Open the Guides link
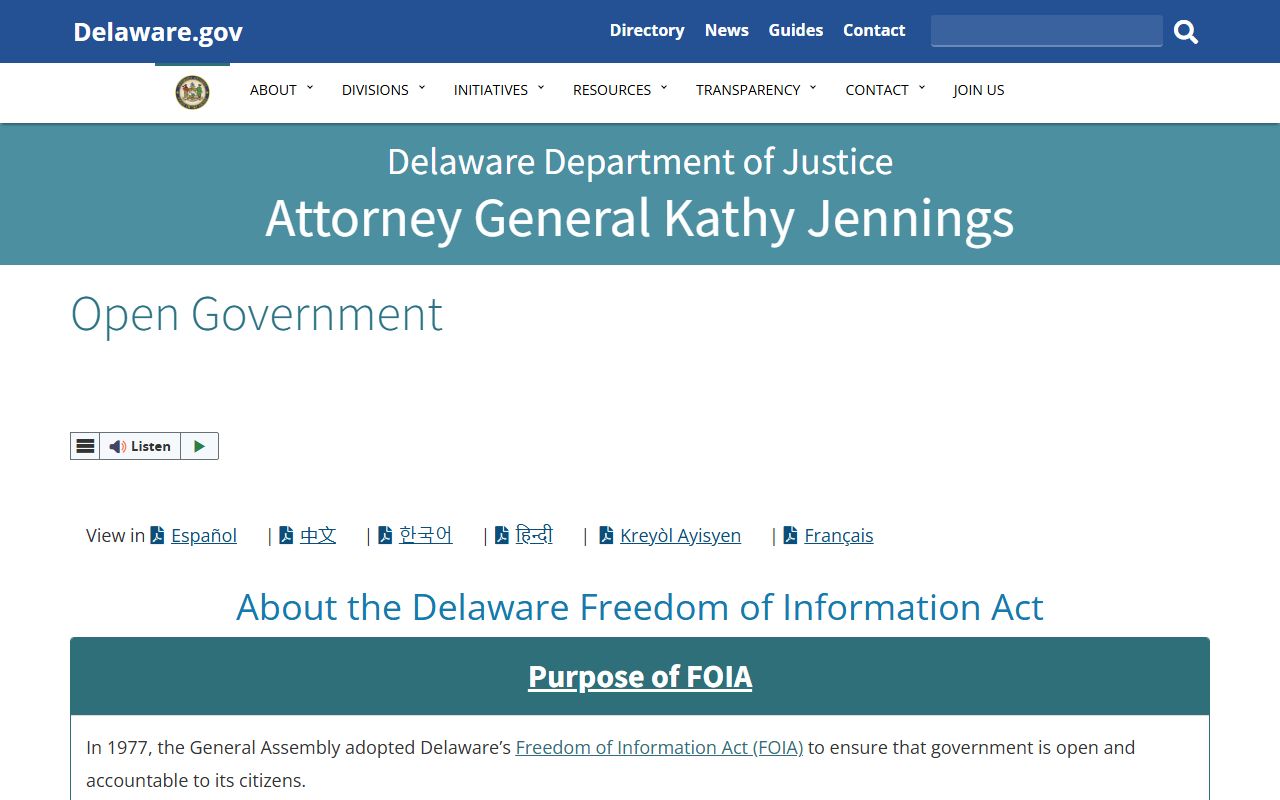This screenshot has height=800, width=1280. click(x=796, y=30)
